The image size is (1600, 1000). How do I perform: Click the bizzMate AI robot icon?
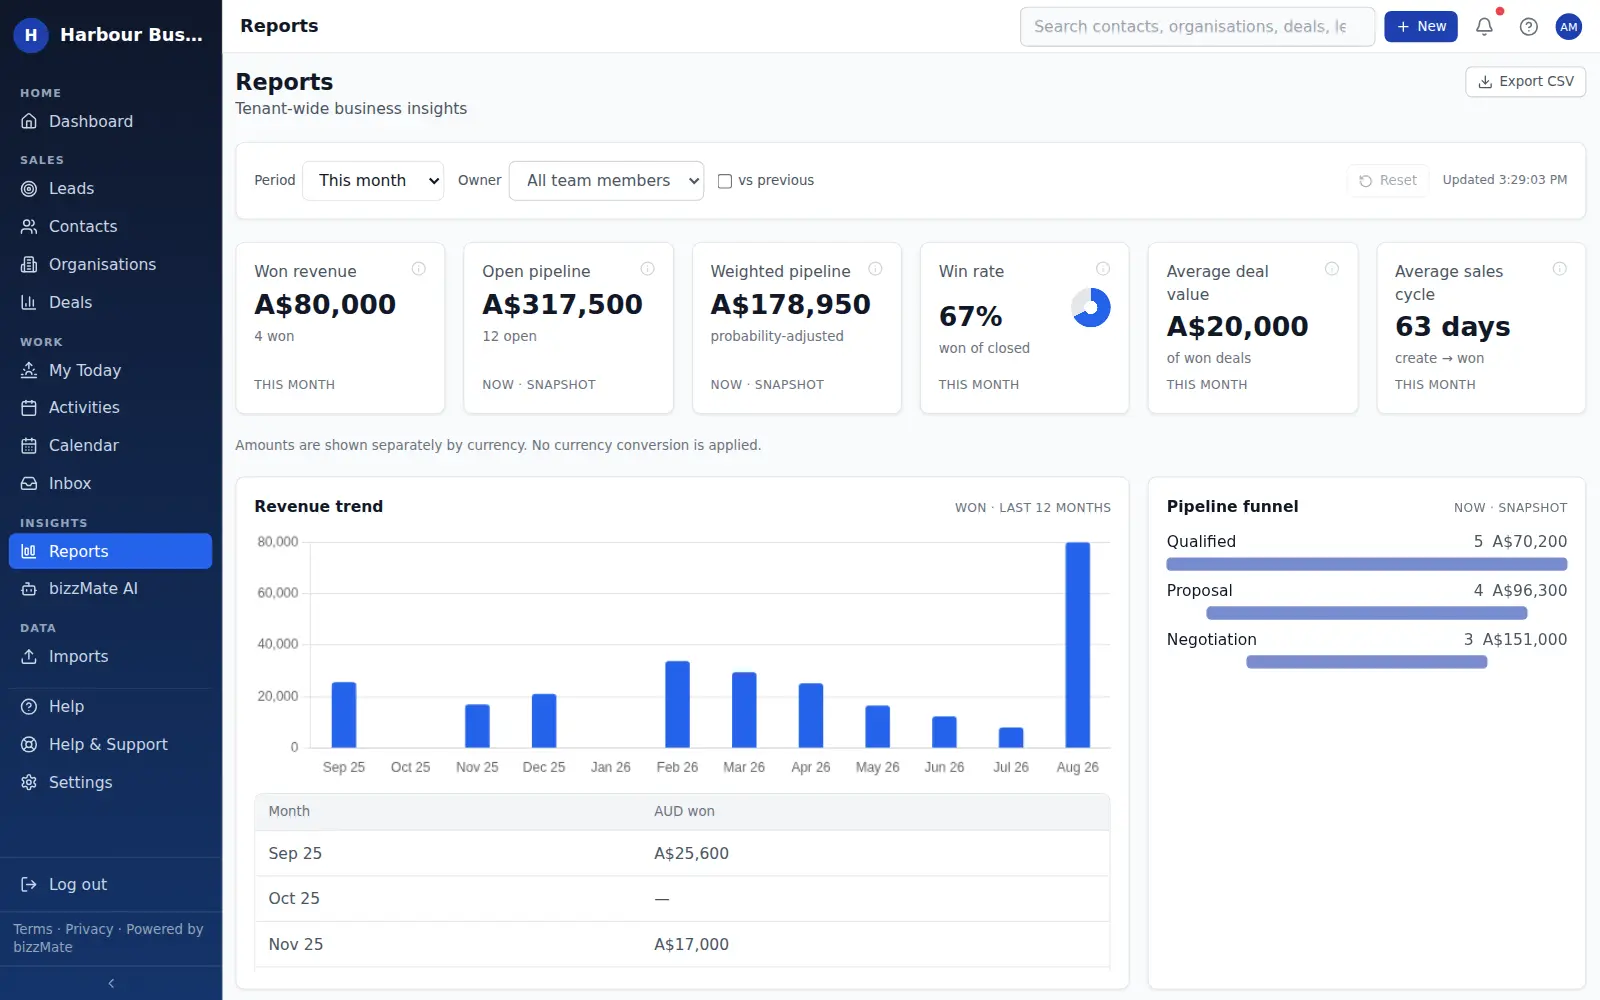coord(29,589)
